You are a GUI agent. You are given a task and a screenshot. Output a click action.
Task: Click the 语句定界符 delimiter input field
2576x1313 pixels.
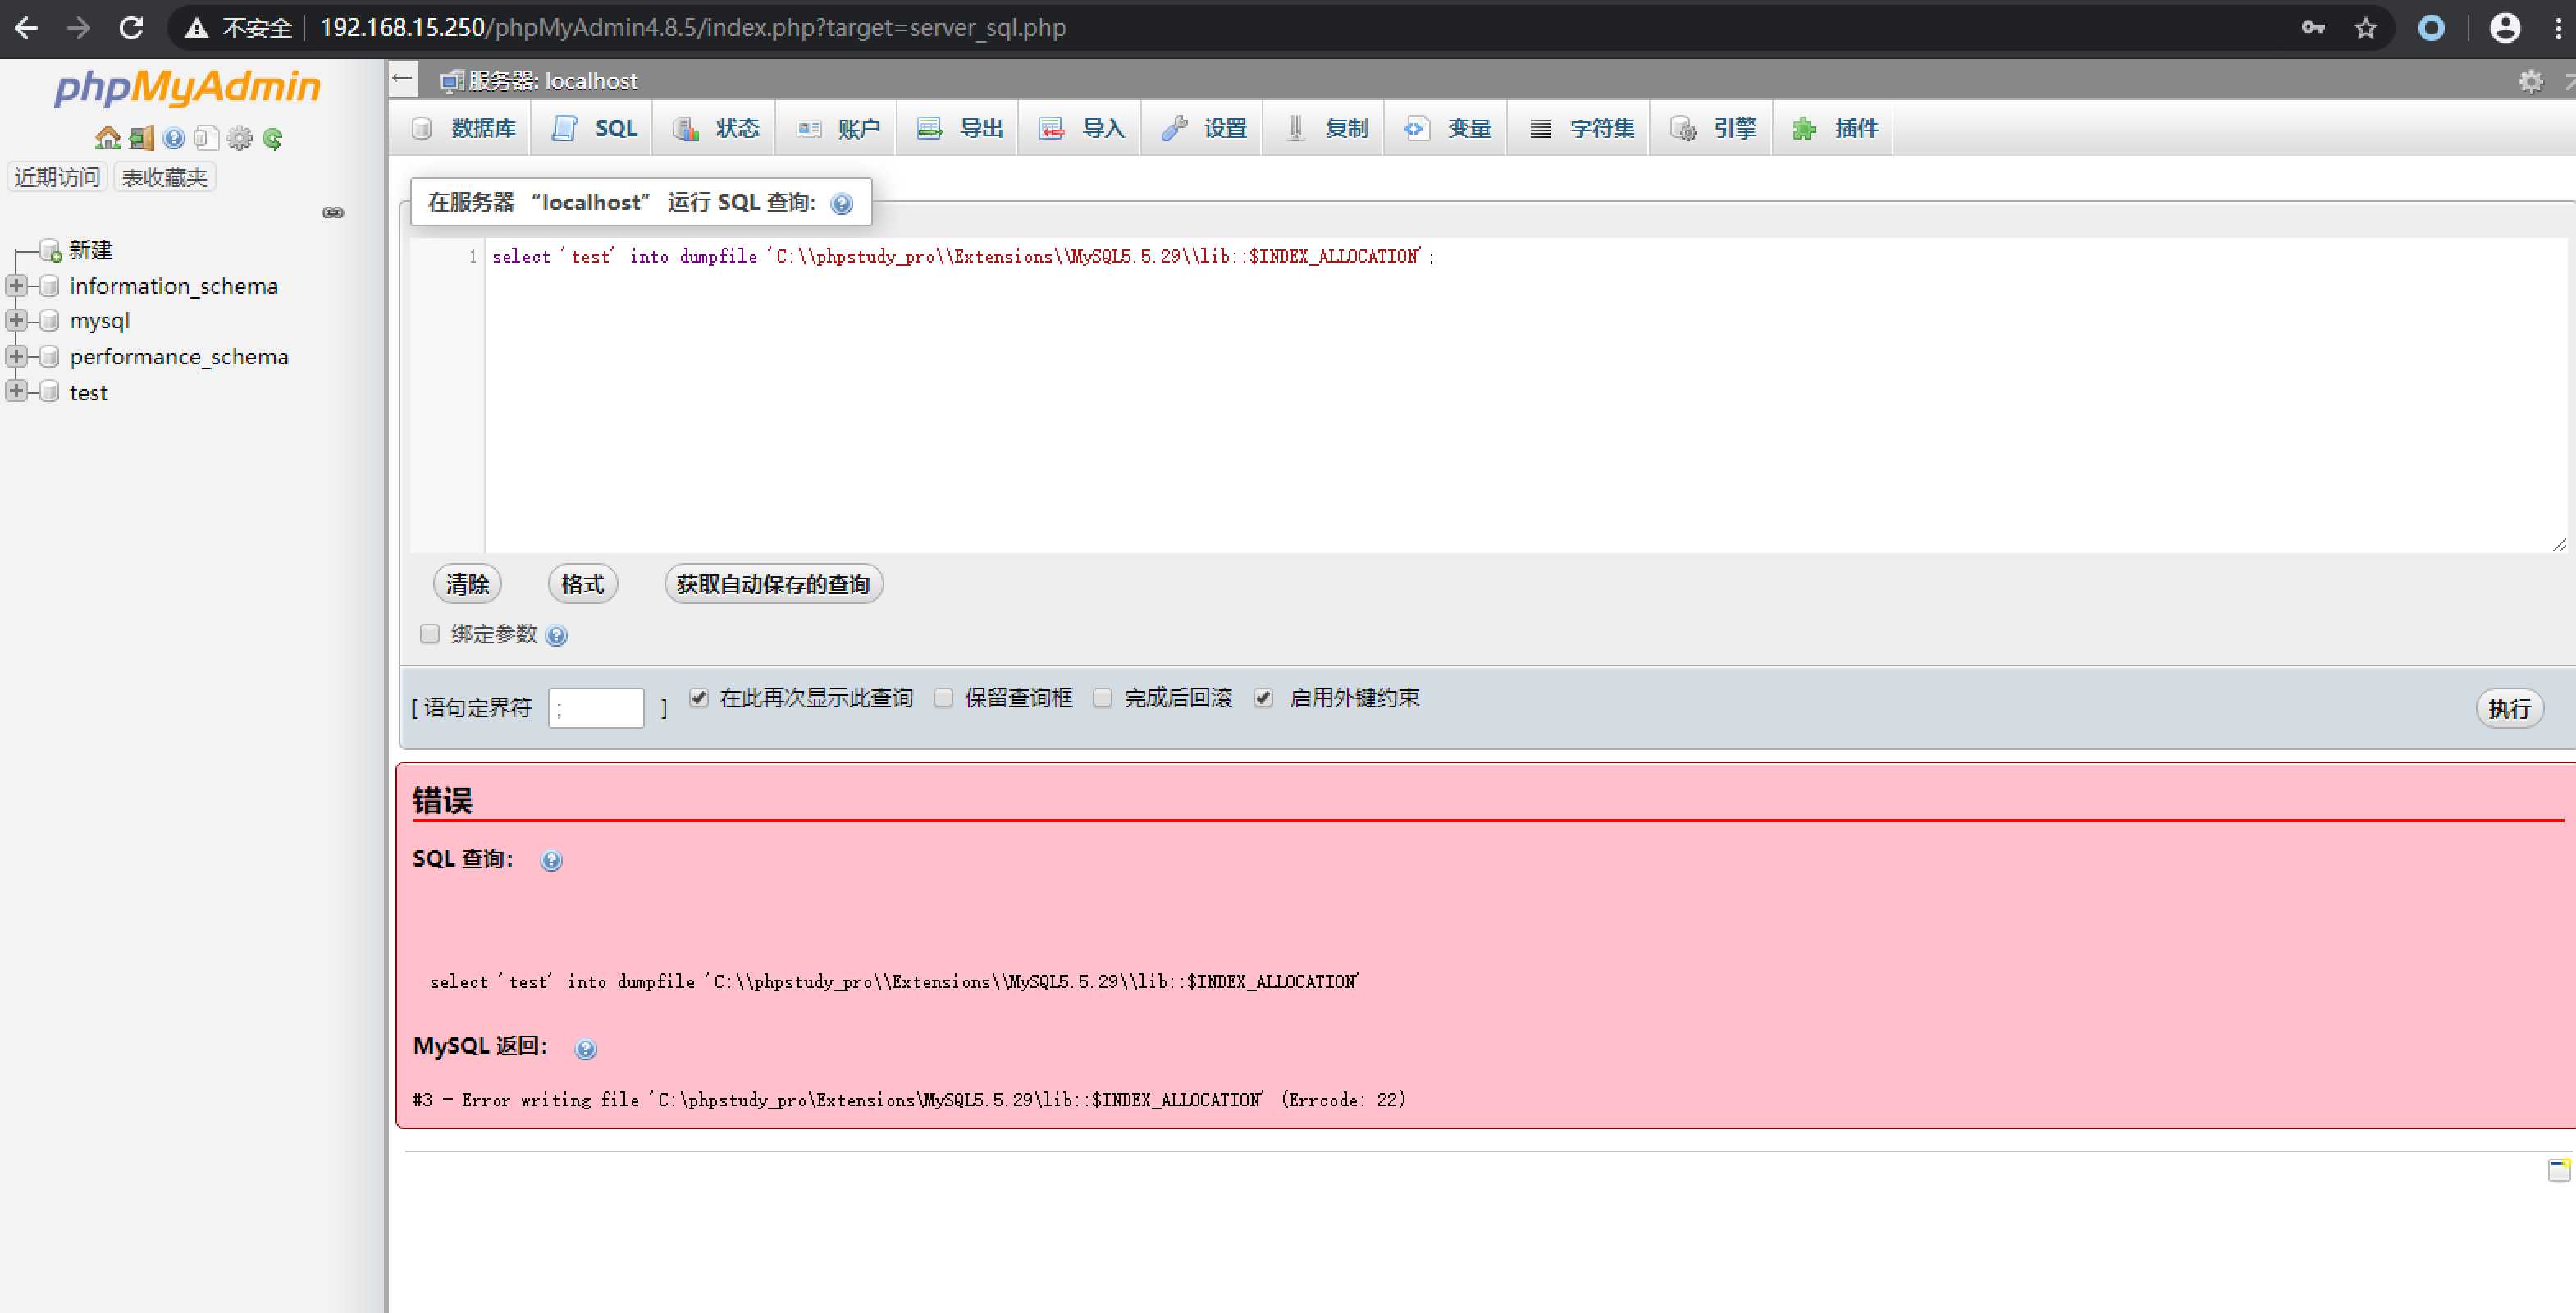(596, 708)
